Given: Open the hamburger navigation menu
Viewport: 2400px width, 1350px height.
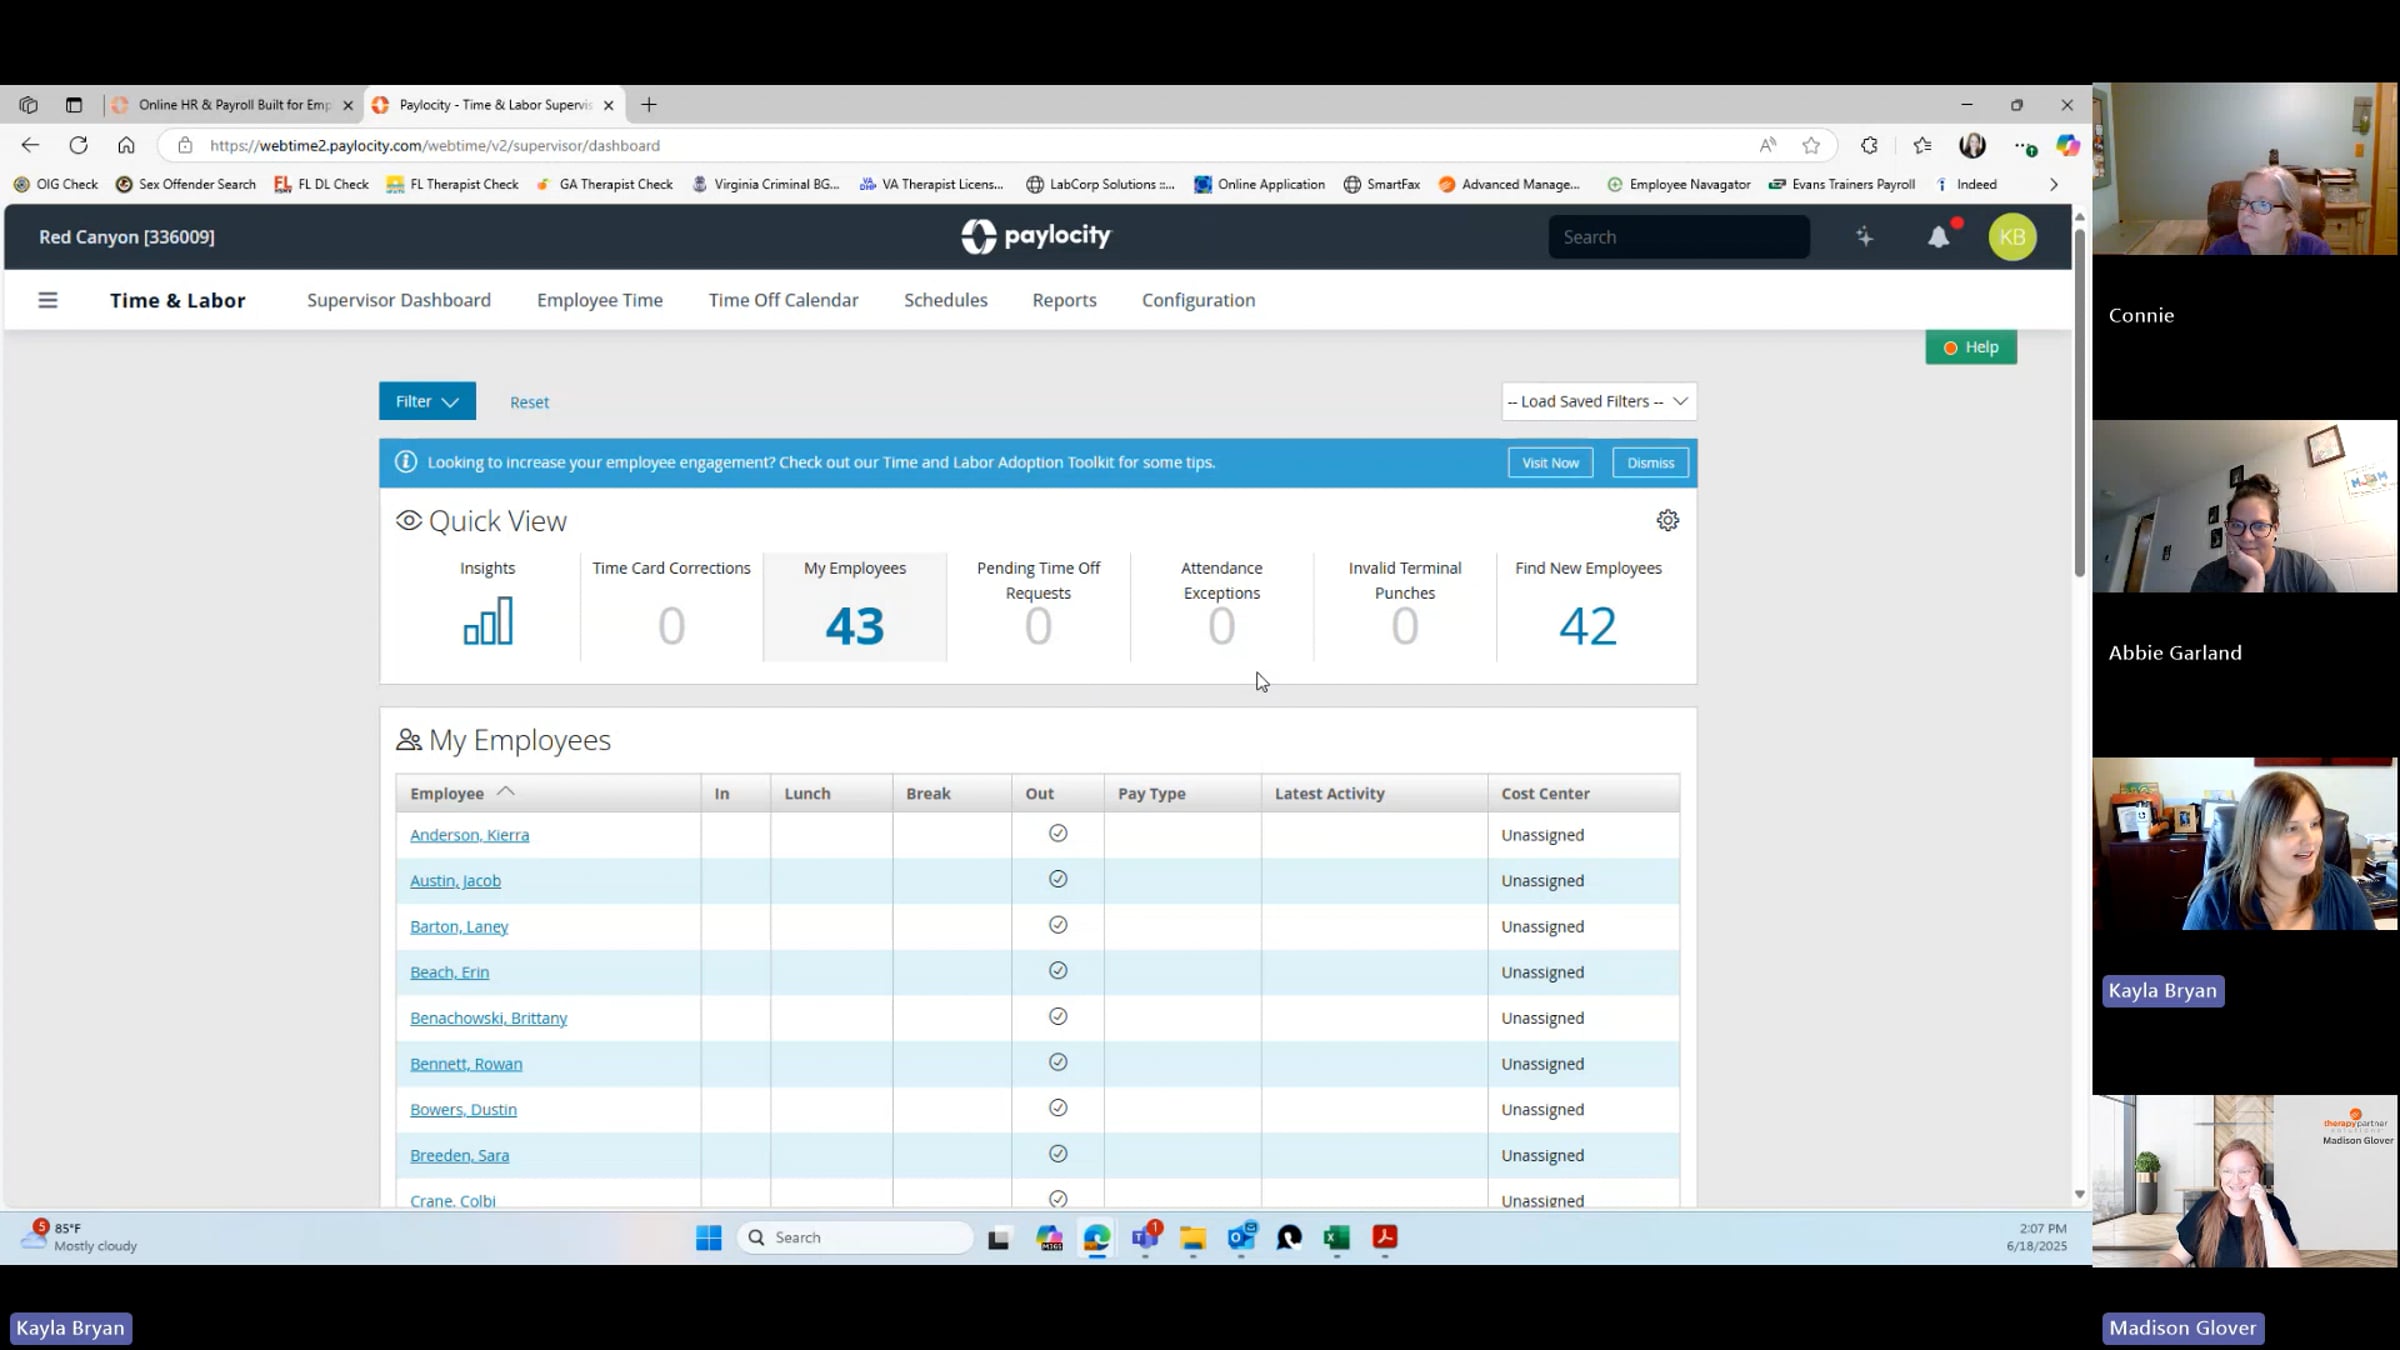Looking at the screenshot, I should 47,300.
